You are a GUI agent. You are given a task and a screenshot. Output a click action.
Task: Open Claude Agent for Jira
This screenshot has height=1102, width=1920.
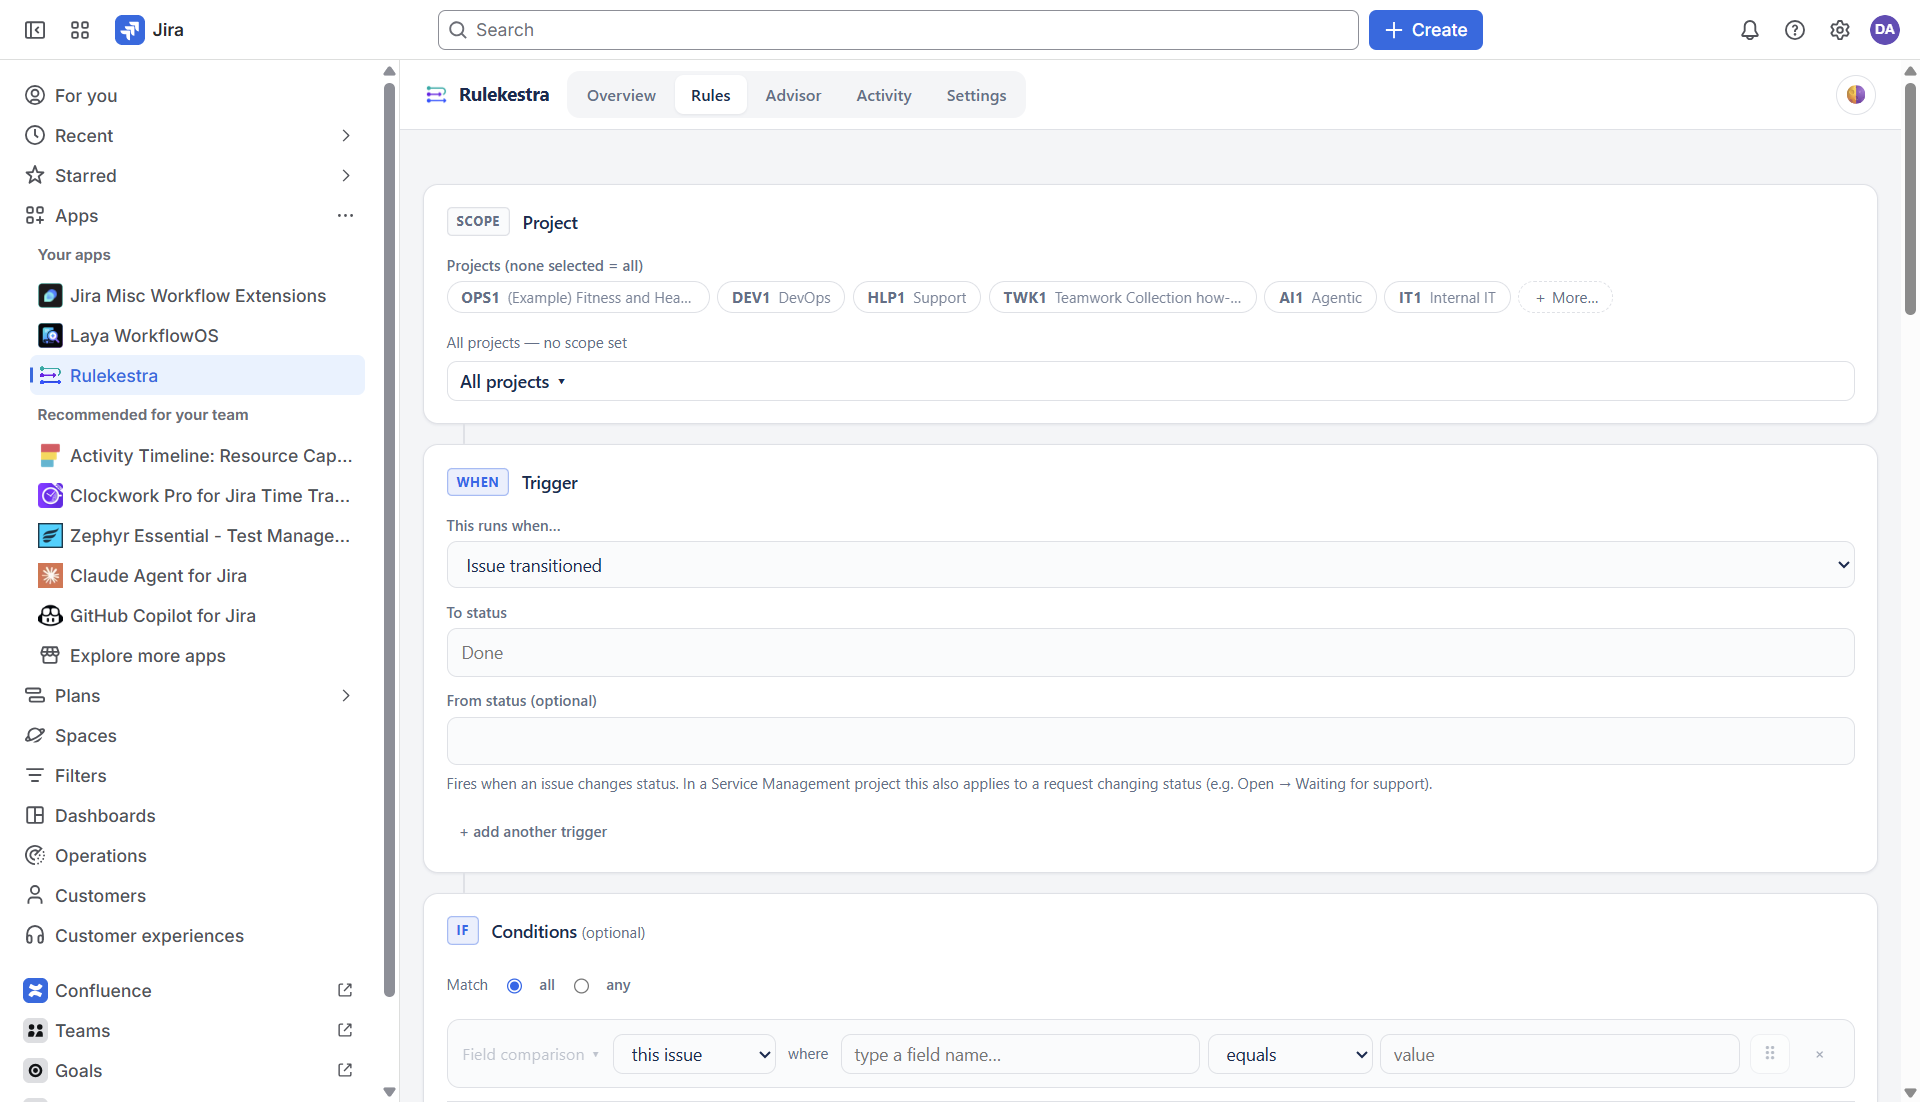(x=197, y=576)
